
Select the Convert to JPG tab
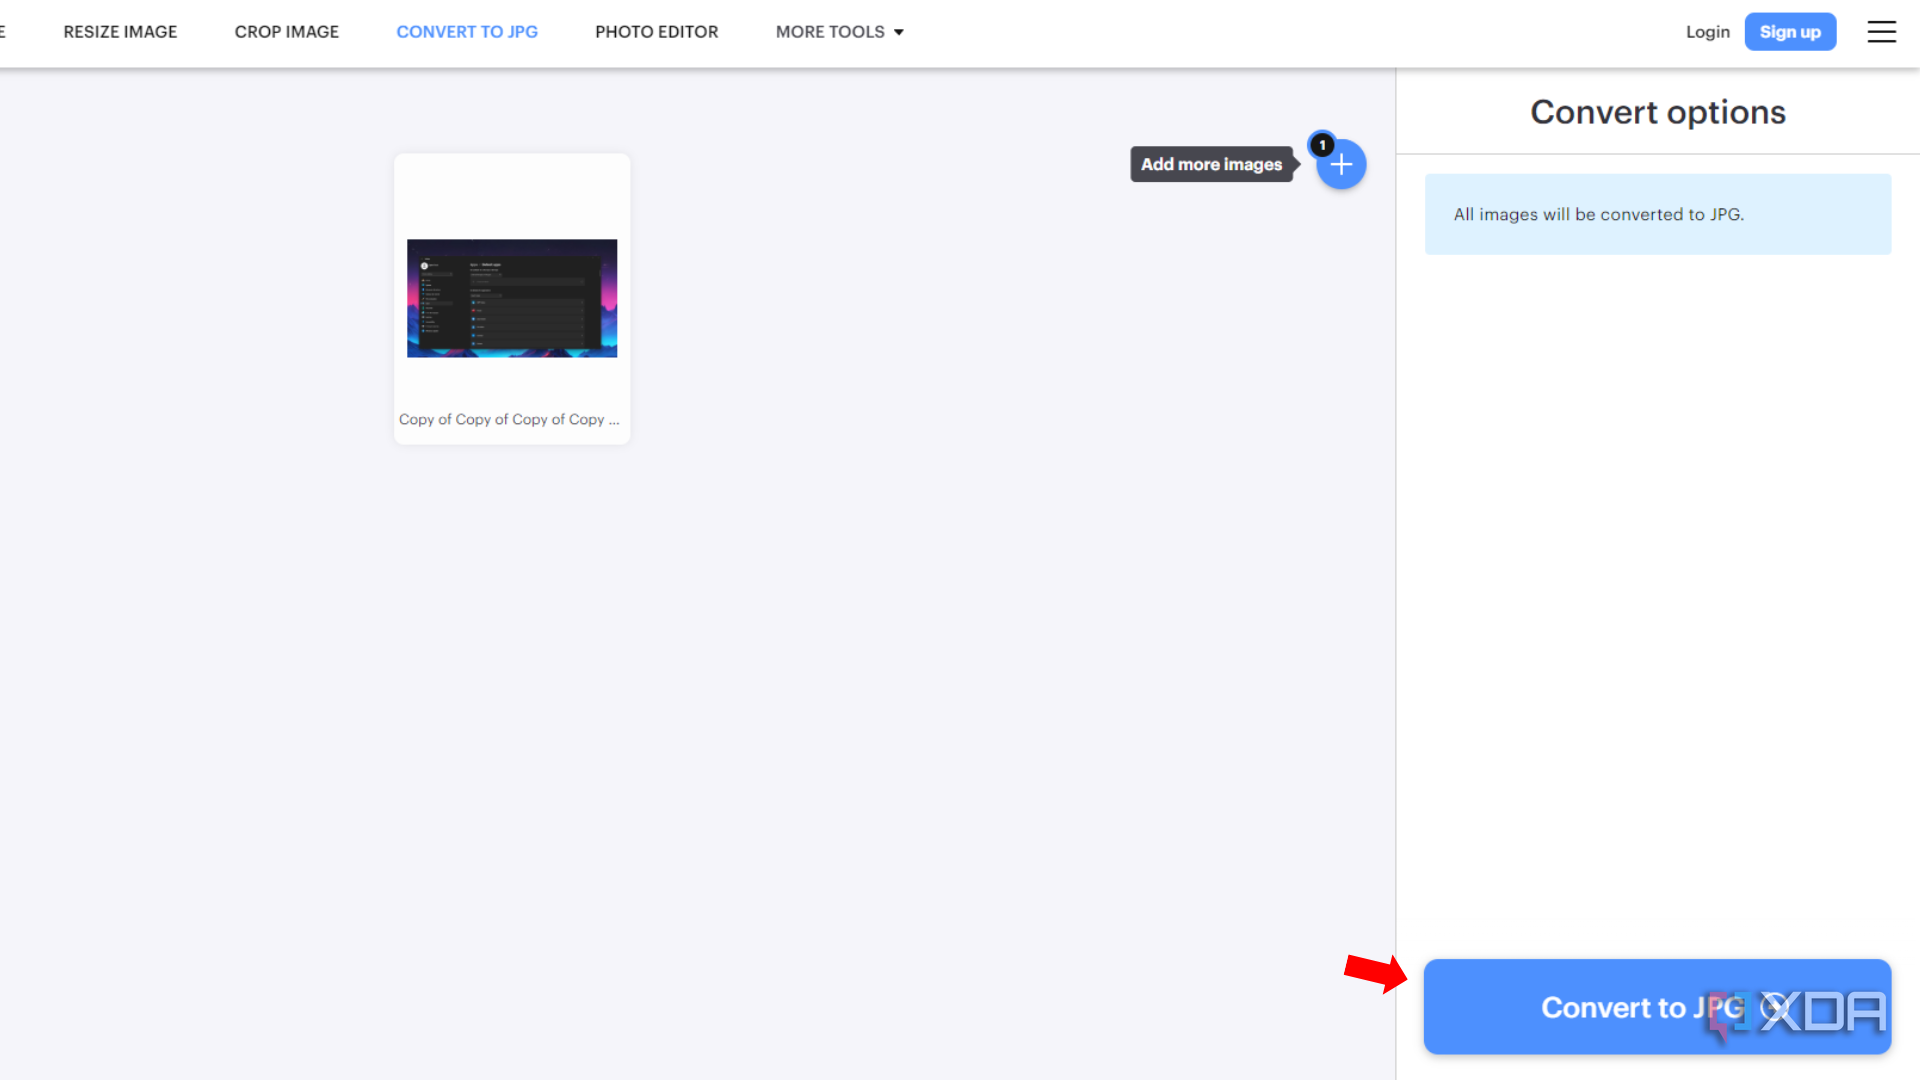(x=467, y=32)
